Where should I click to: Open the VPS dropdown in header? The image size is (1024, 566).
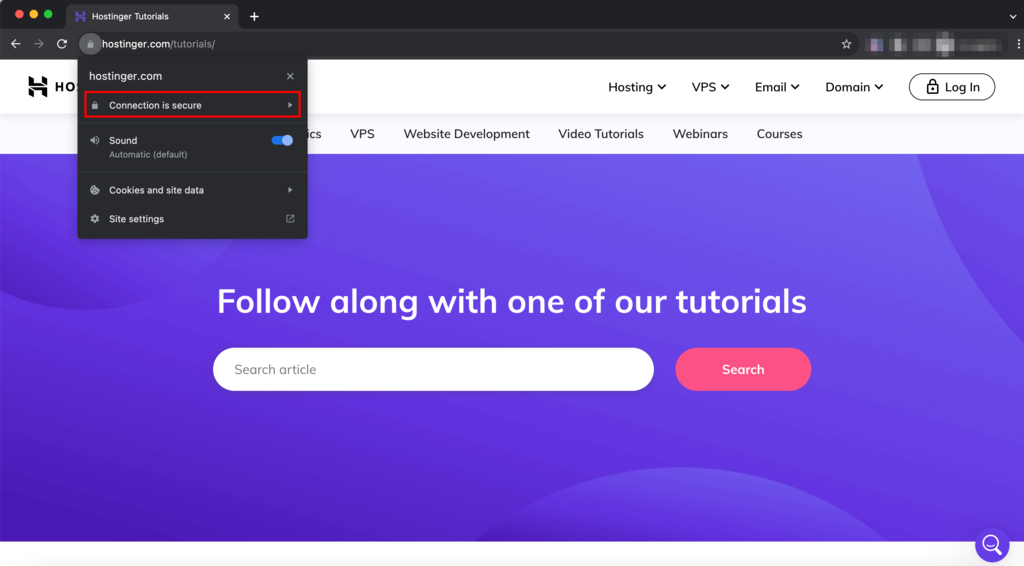point(710,87)
